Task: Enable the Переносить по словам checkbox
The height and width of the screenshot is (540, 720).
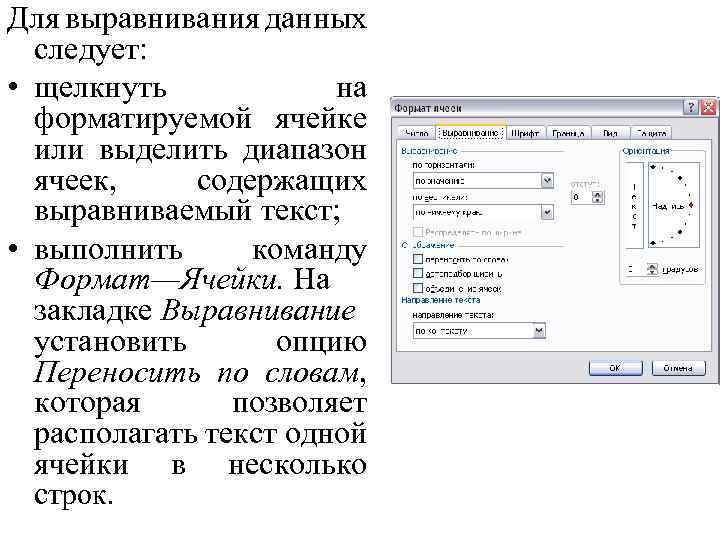Action: (418, 259)
